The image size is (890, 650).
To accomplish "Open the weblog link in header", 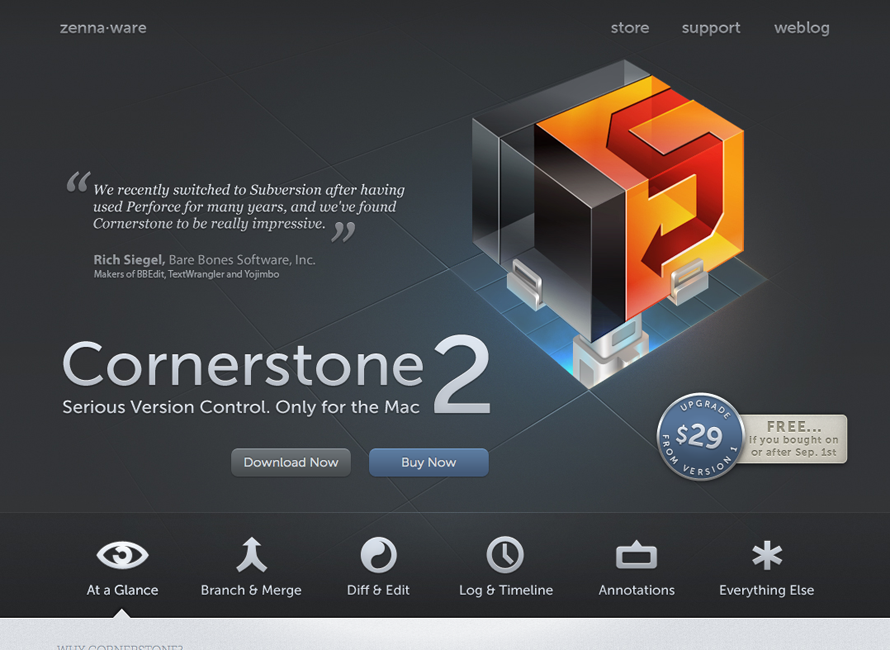I will (802, 28).
